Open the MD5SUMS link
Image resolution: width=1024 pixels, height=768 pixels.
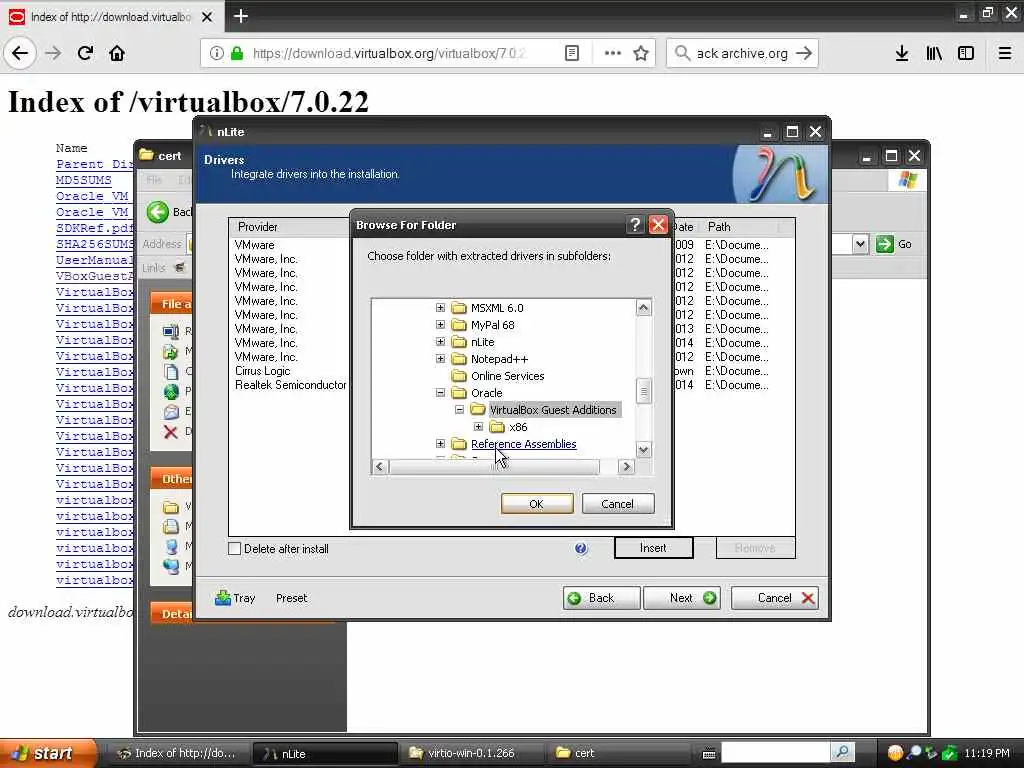[84, 180]
